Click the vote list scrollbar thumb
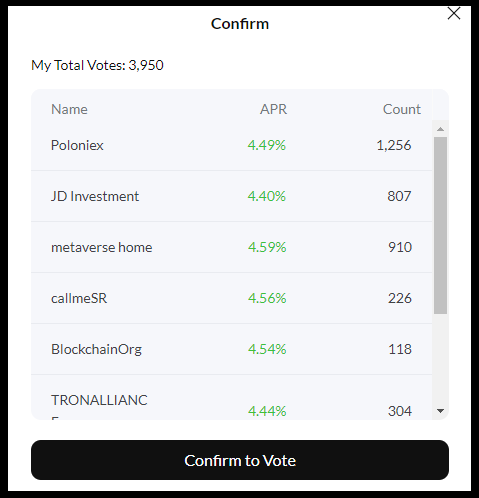Screen dimensions: 479x498 click(x=440, y=225)
